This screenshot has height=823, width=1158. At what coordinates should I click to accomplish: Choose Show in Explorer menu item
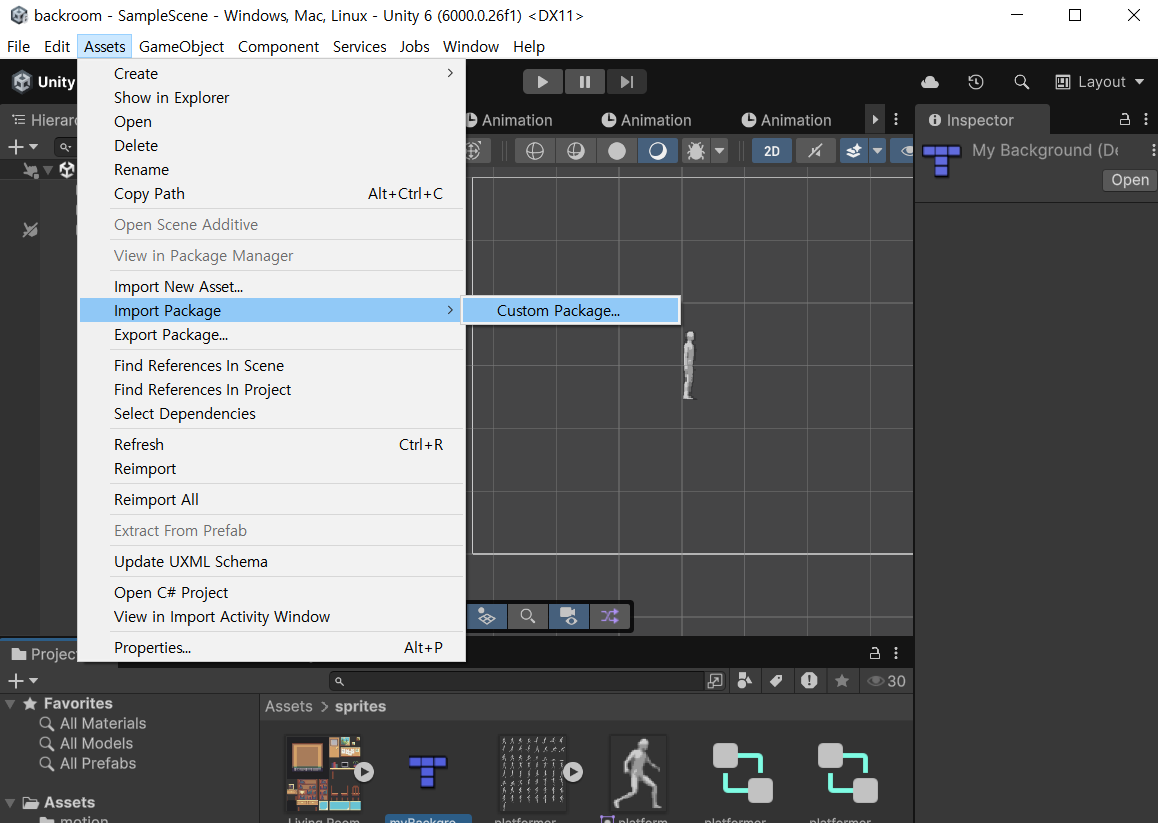[272, 98]
